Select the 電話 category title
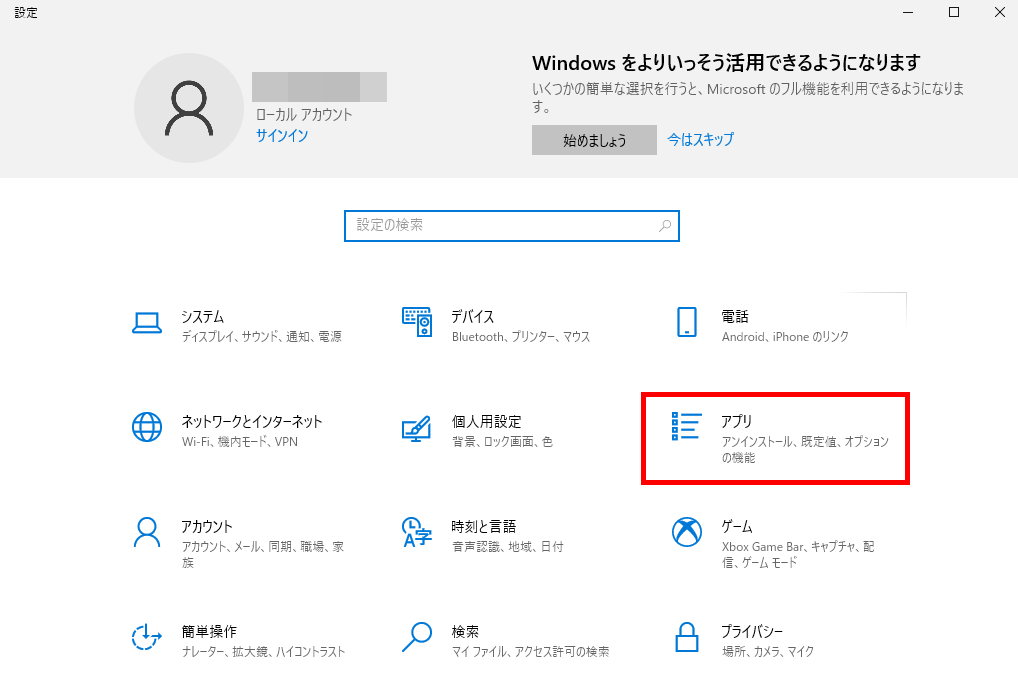This screenshot has height=693, width=1018. click(735, 317)
